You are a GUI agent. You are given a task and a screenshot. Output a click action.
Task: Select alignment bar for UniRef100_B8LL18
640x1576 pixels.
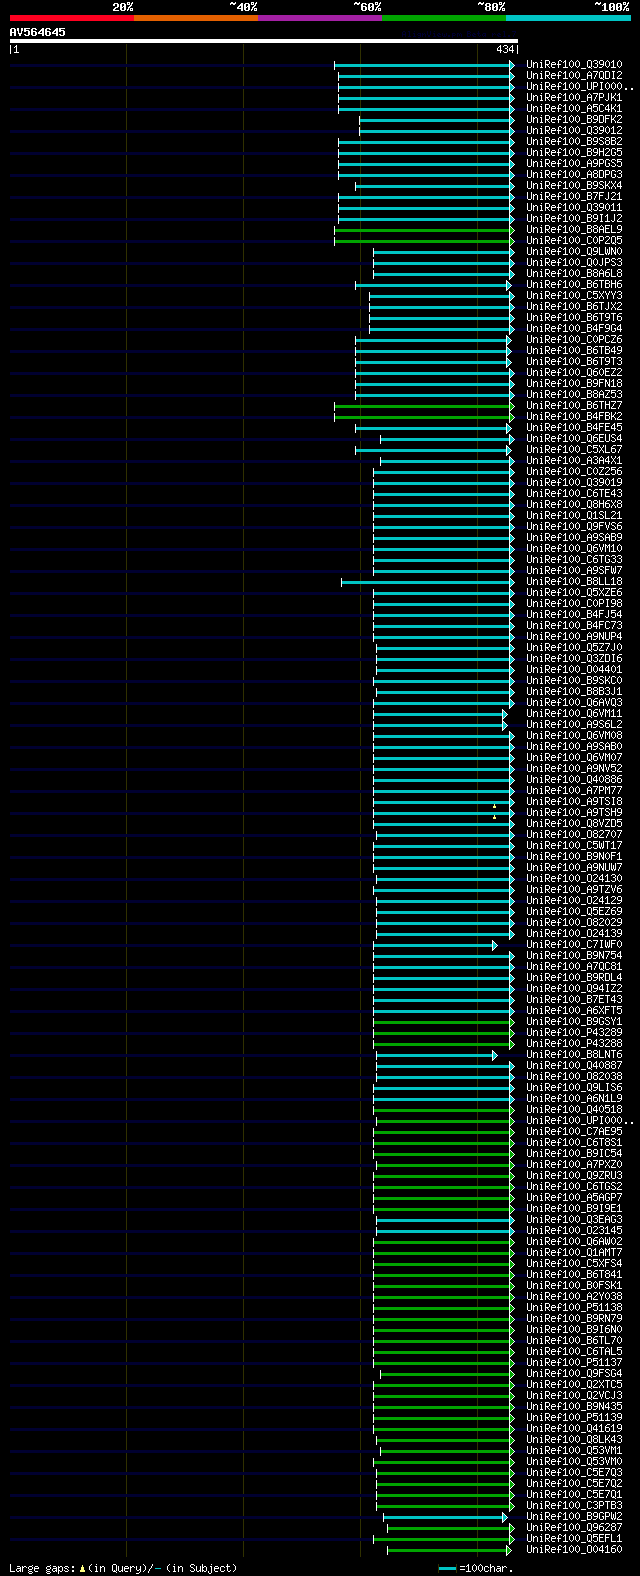tap(428, 582)
